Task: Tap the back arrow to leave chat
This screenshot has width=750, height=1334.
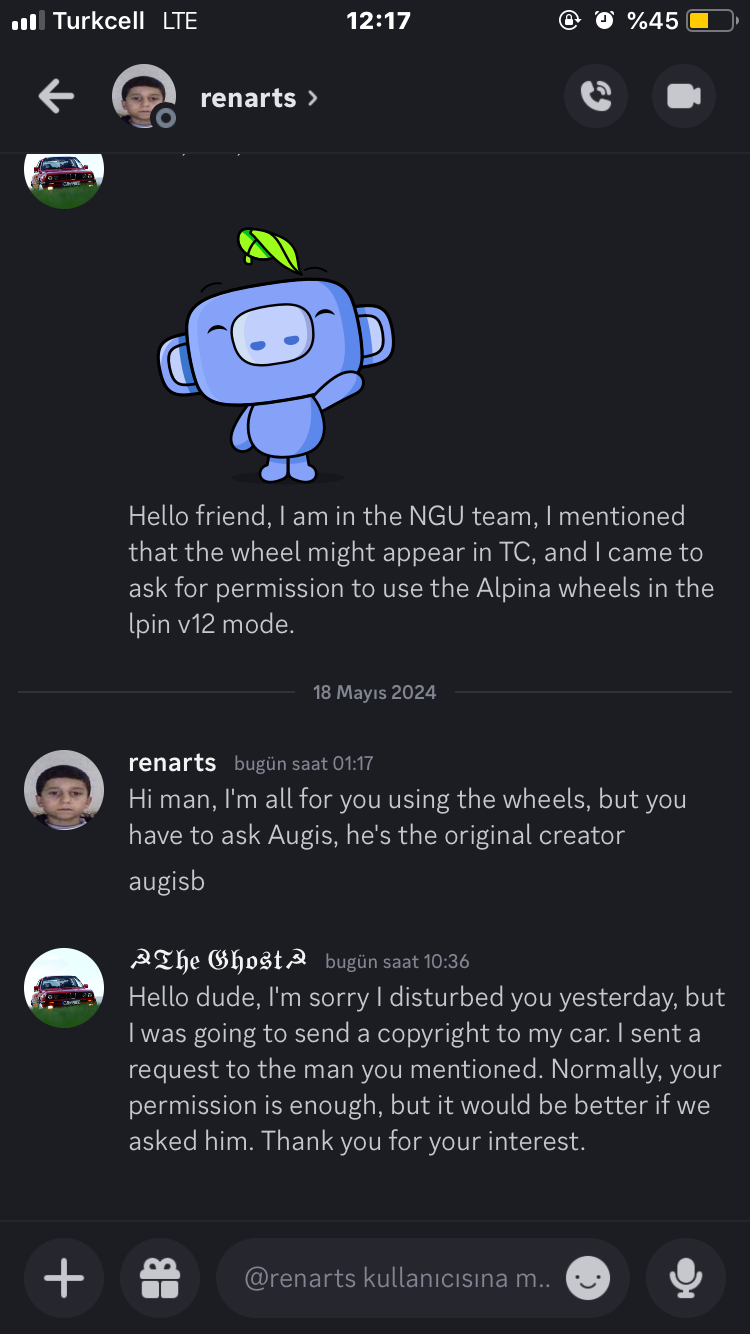Action: (x=57, y=97)
